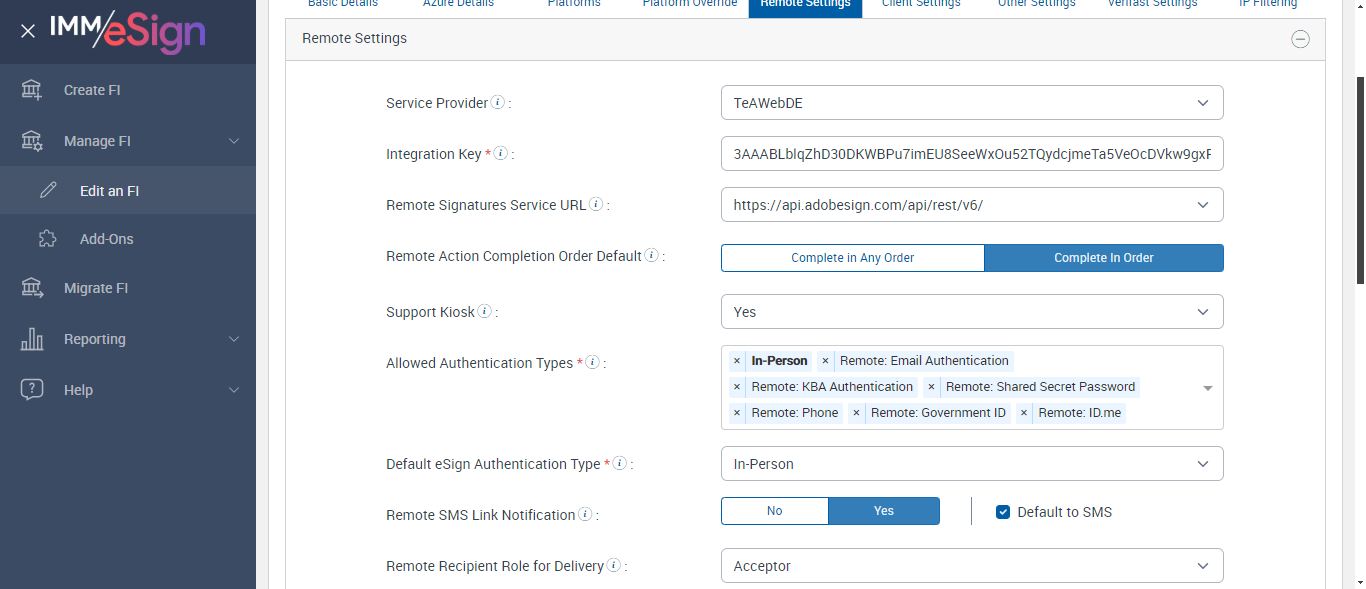
Task: Click the Create FI bank icon
Action: [x=32, y=90]
